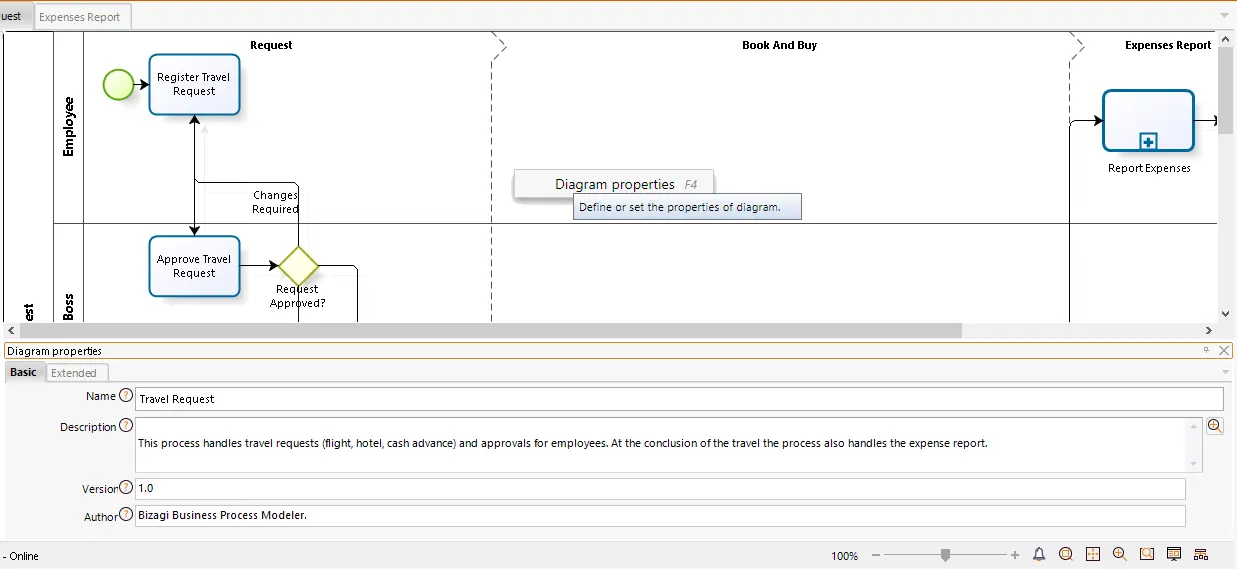Click the Request Approved gateway diamond
Screen dimensions: 1237x569
[x=298, y=266]
